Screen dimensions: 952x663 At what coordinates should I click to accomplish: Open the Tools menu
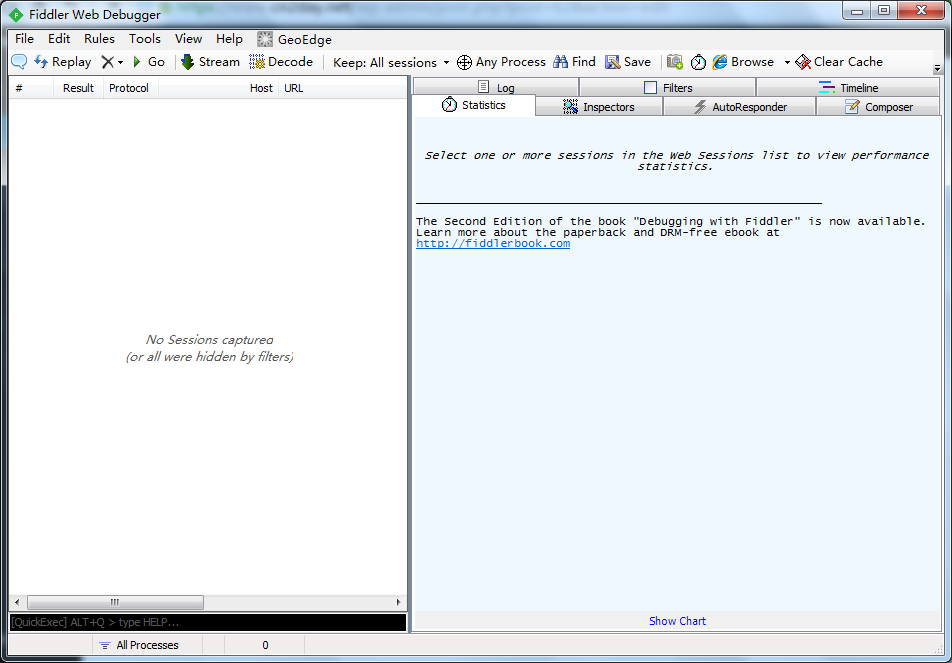[144, 39]
